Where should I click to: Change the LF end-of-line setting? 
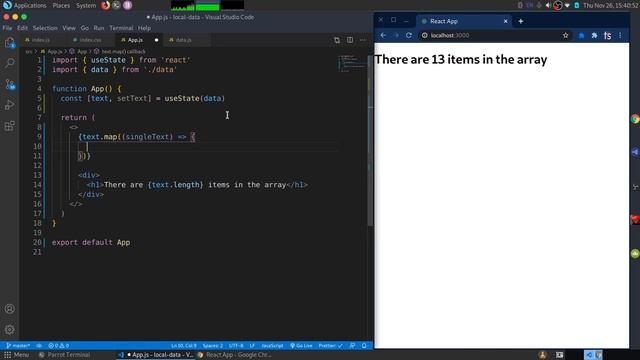coord(252,346)
